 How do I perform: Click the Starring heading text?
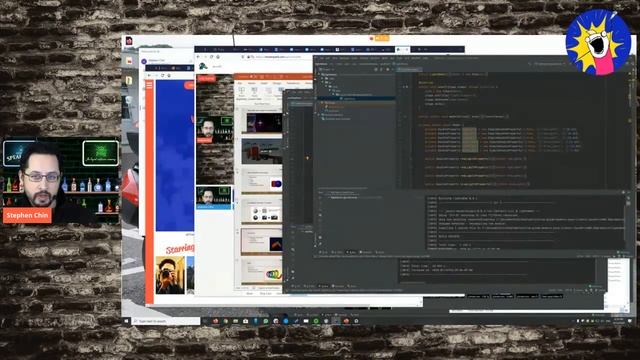click(x=180, y=248)
